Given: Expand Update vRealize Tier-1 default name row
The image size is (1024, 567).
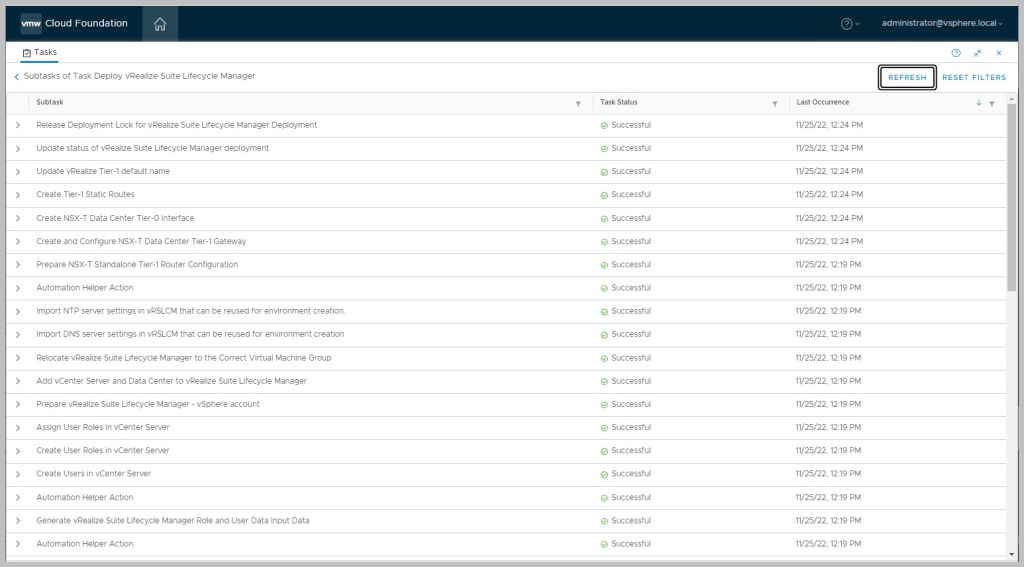Looking at the screenshot, I should [x=18, y=171].
